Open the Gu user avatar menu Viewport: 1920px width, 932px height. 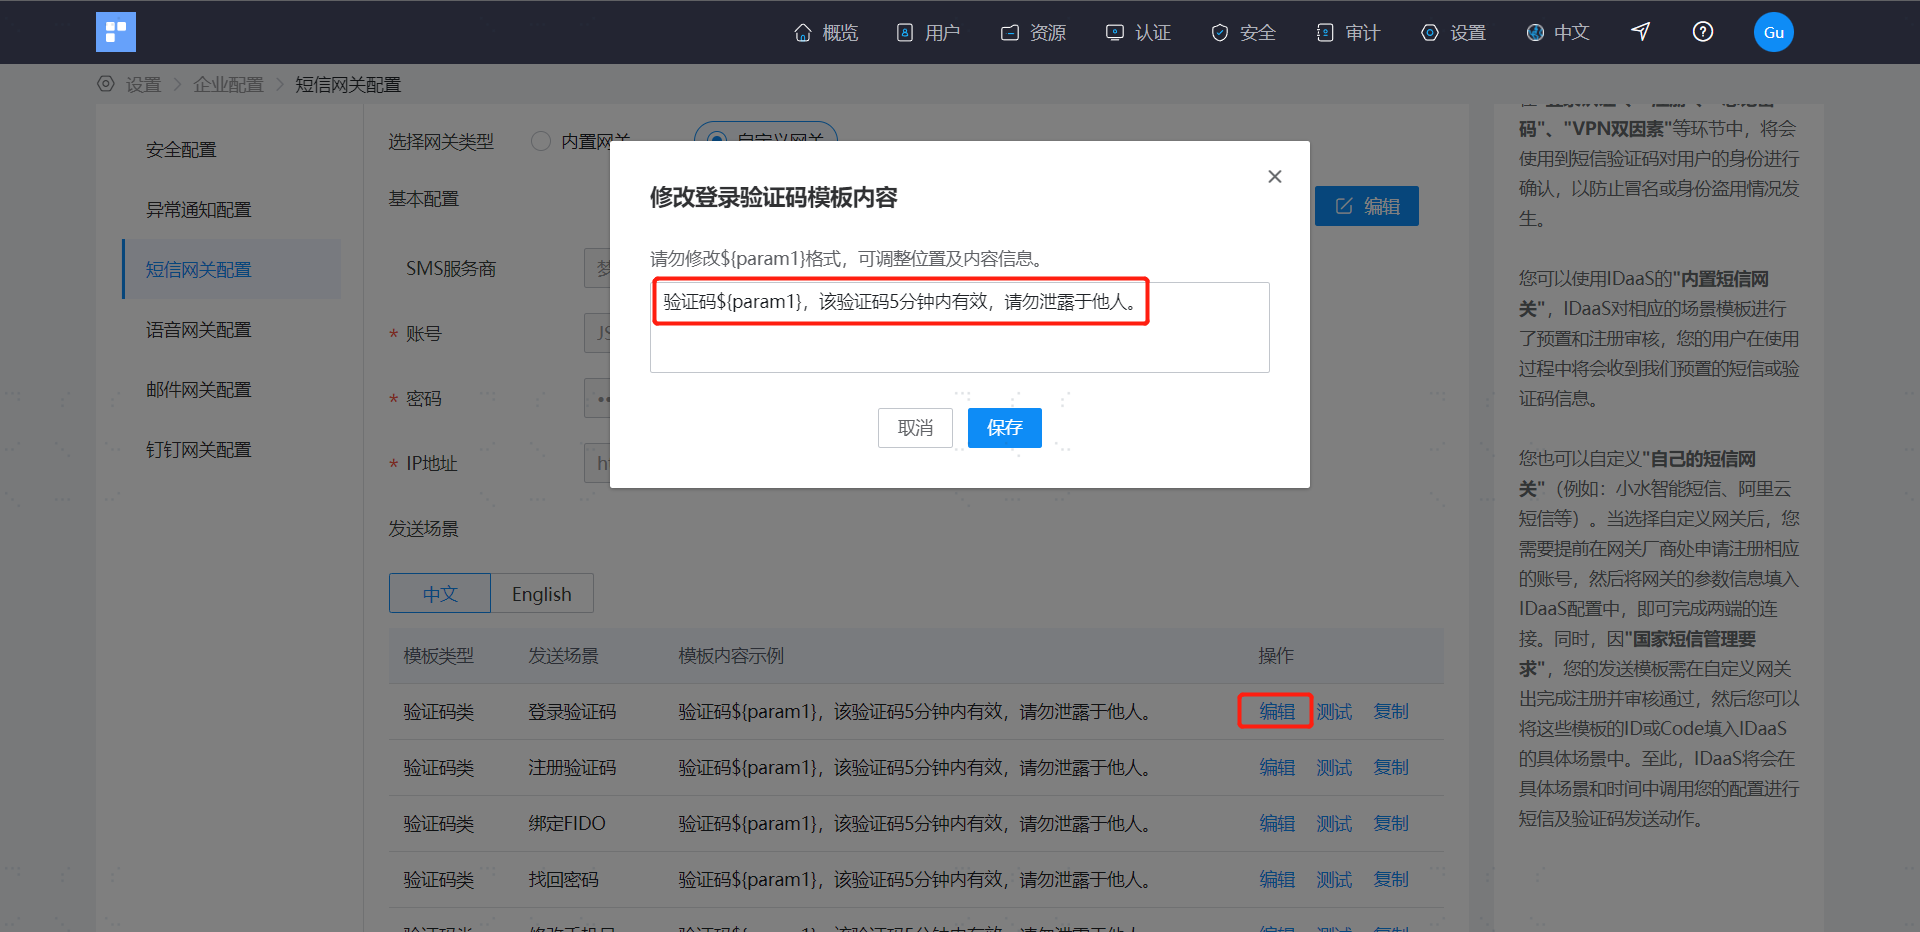[x=1774, y=32]
